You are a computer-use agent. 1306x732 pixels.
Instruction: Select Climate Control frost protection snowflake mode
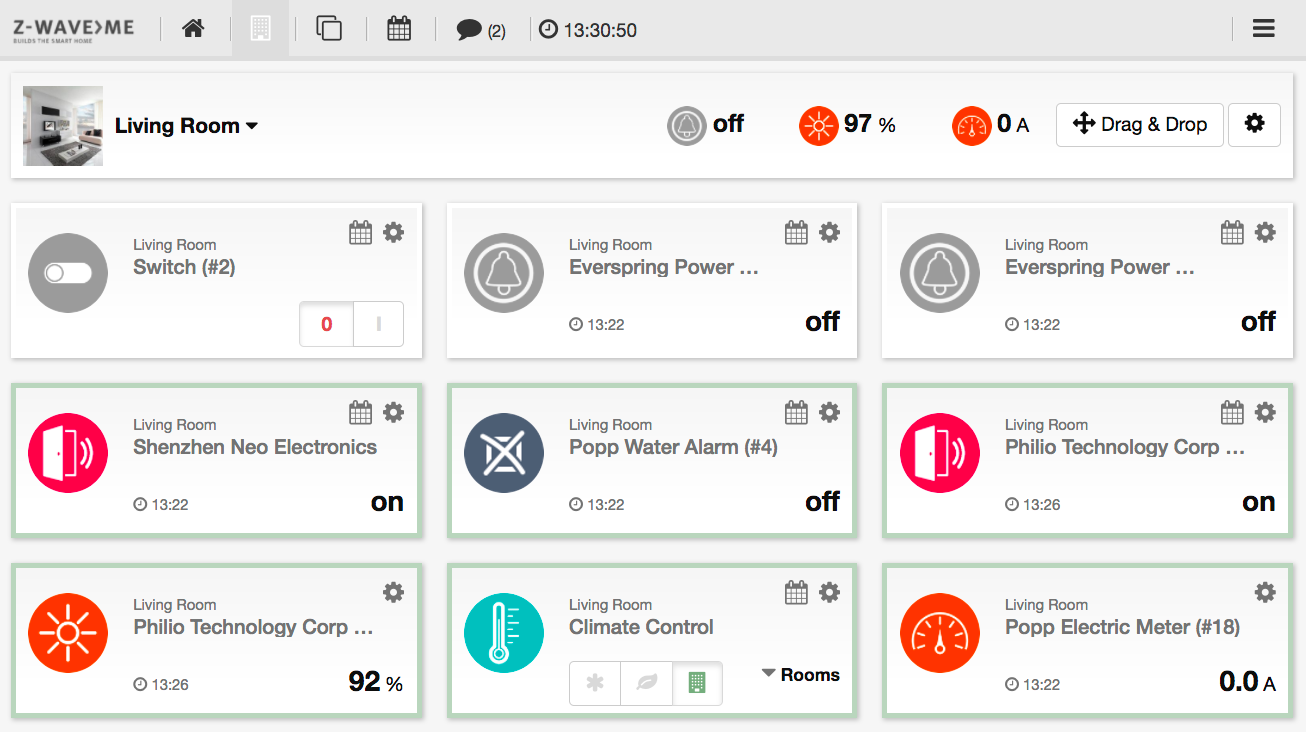tap(595, 683)
